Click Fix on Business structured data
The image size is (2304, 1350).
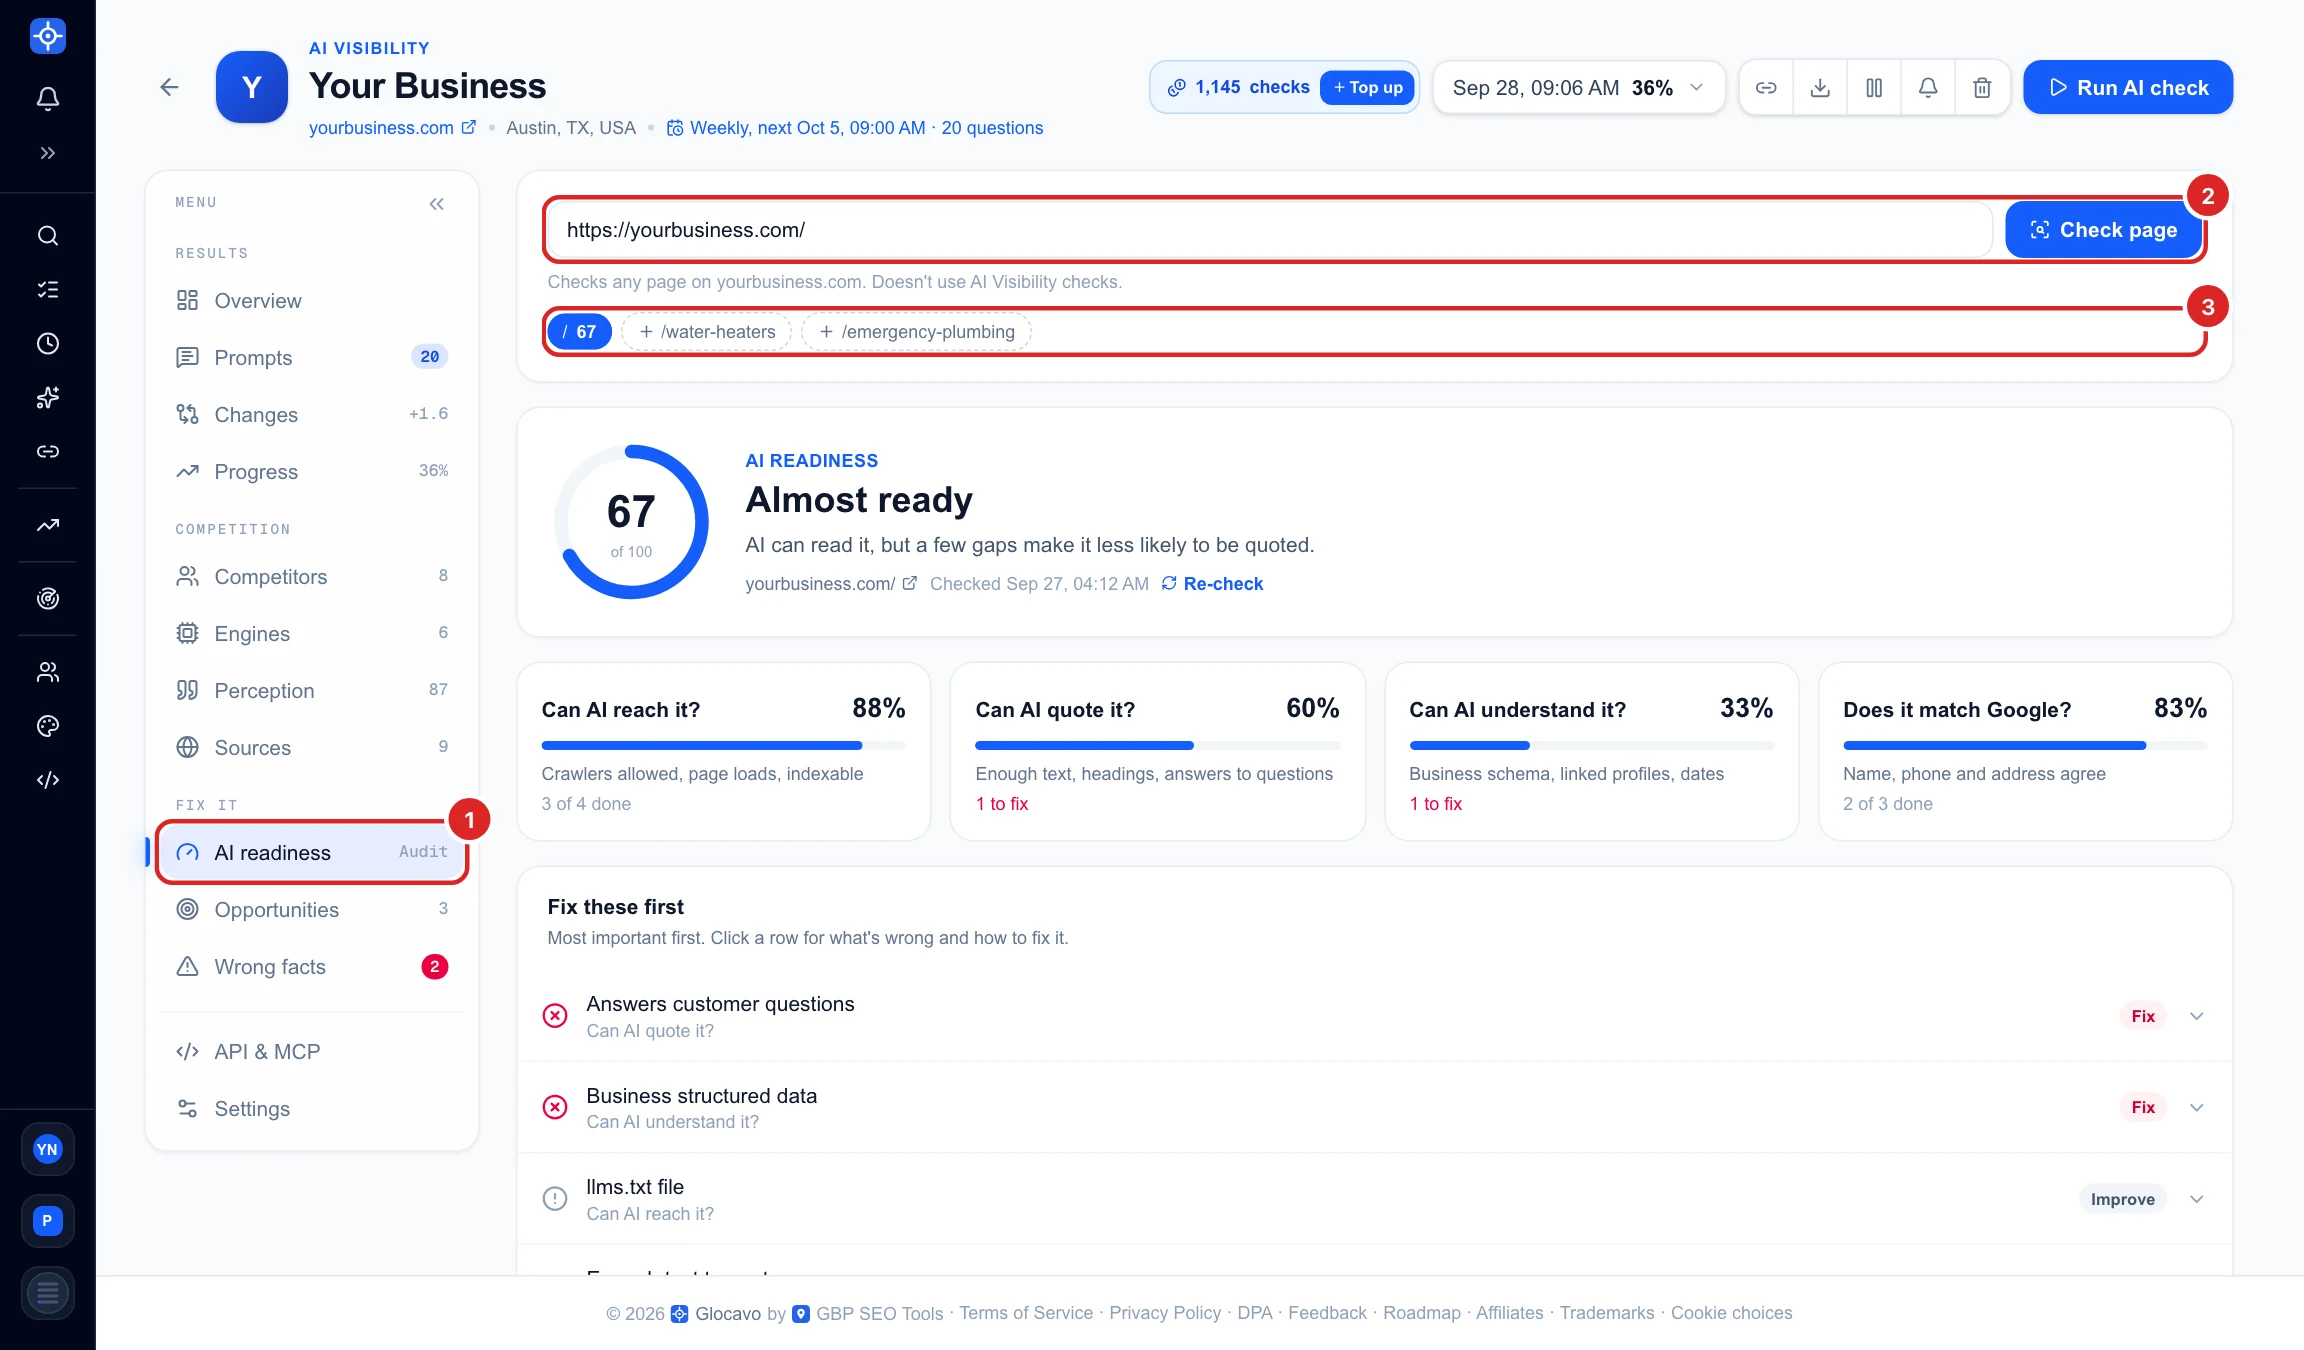point(2143,1107)
